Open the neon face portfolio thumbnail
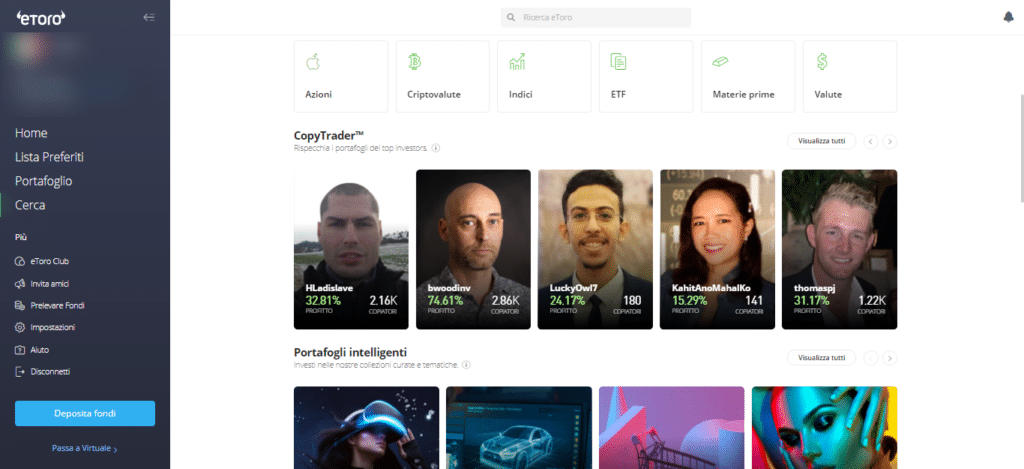This screenshot has height=469, width=1024. [824, 428]
